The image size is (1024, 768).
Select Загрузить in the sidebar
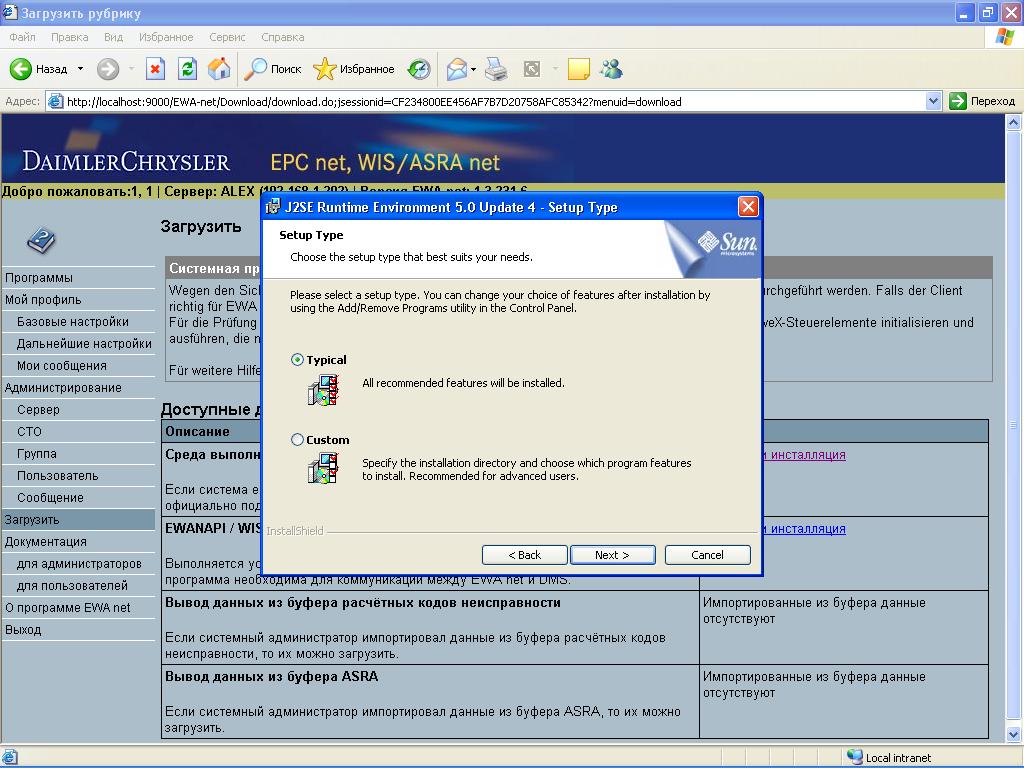(78, 520)
